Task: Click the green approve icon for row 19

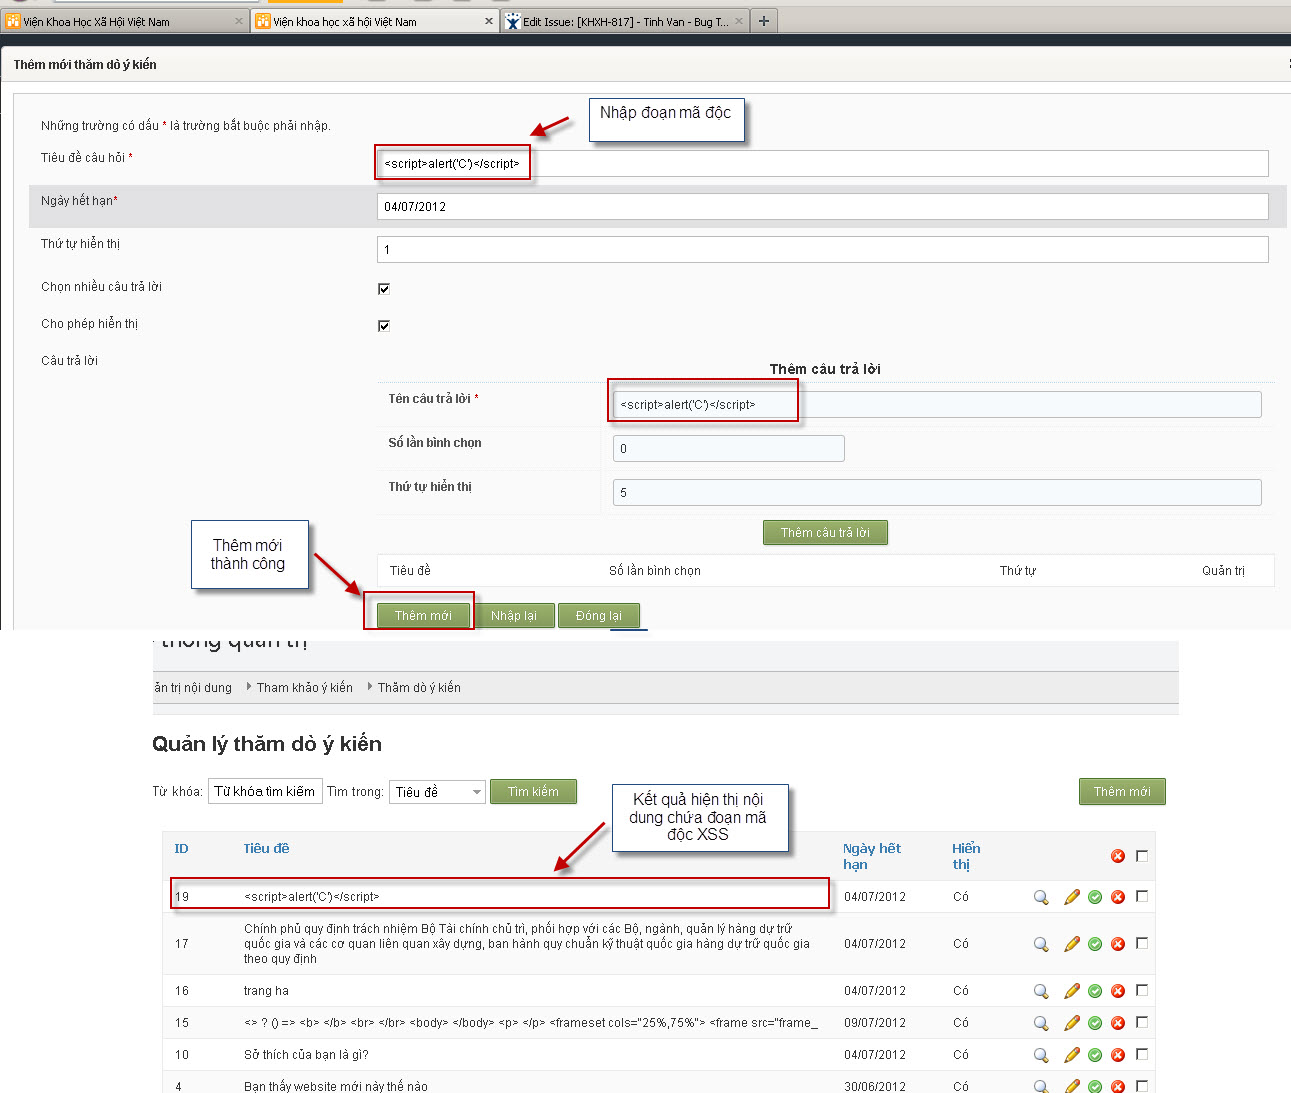Action: point(1095,897)
